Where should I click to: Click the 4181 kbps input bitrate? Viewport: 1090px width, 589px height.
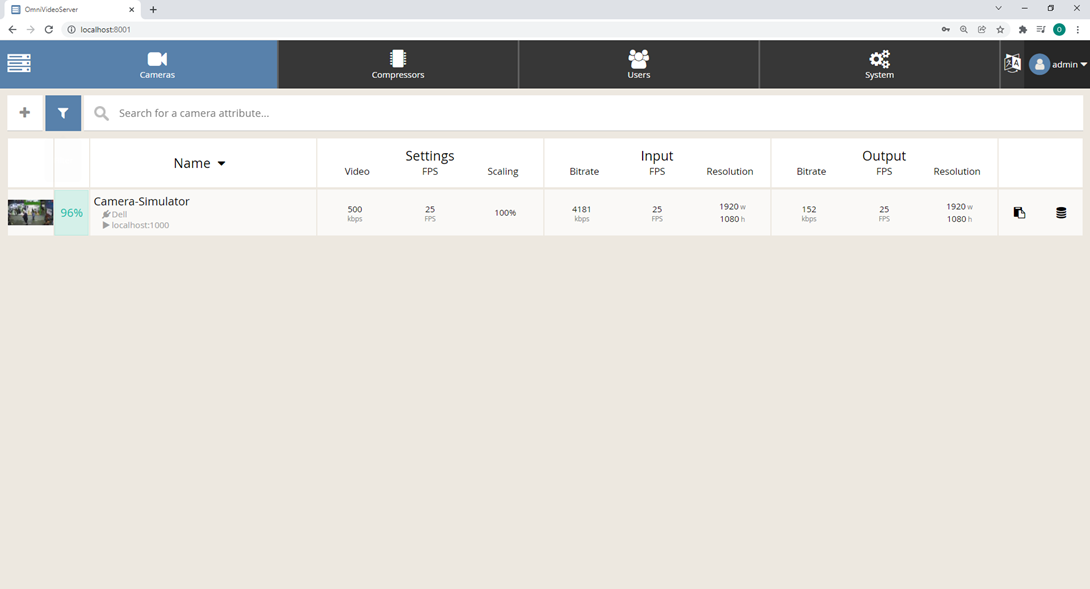[582, 213]
